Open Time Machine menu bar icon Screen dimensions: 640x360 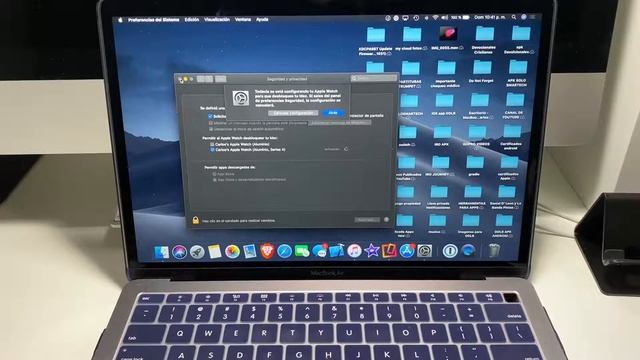416,18
